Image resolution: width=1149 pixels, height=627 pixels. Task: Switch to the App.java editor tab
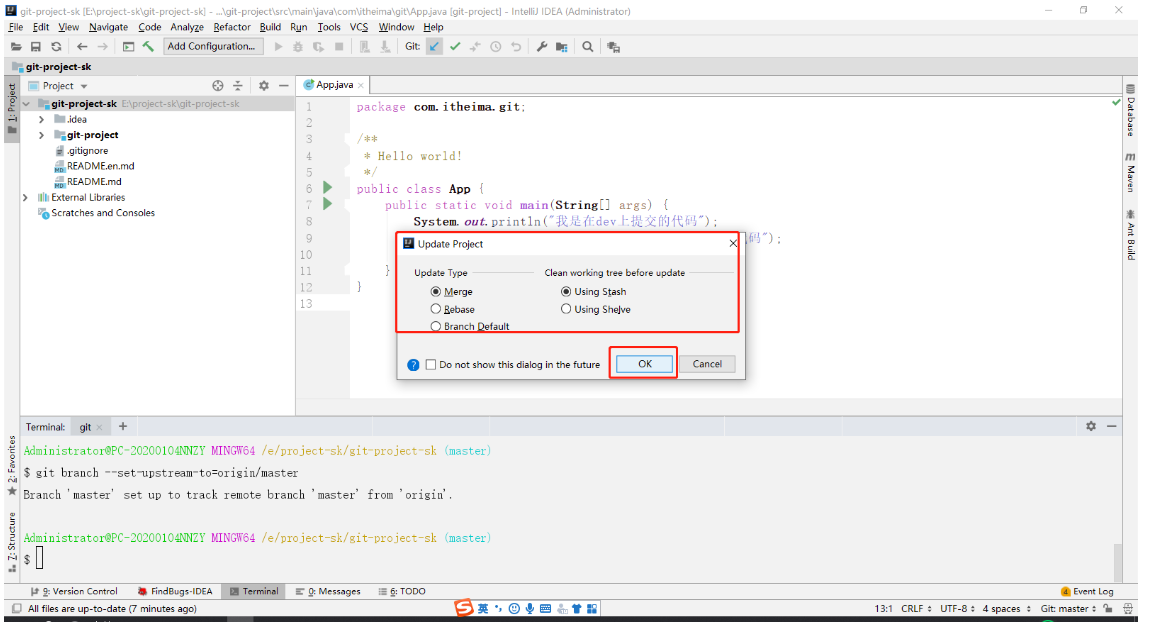[x=334, y=85]
